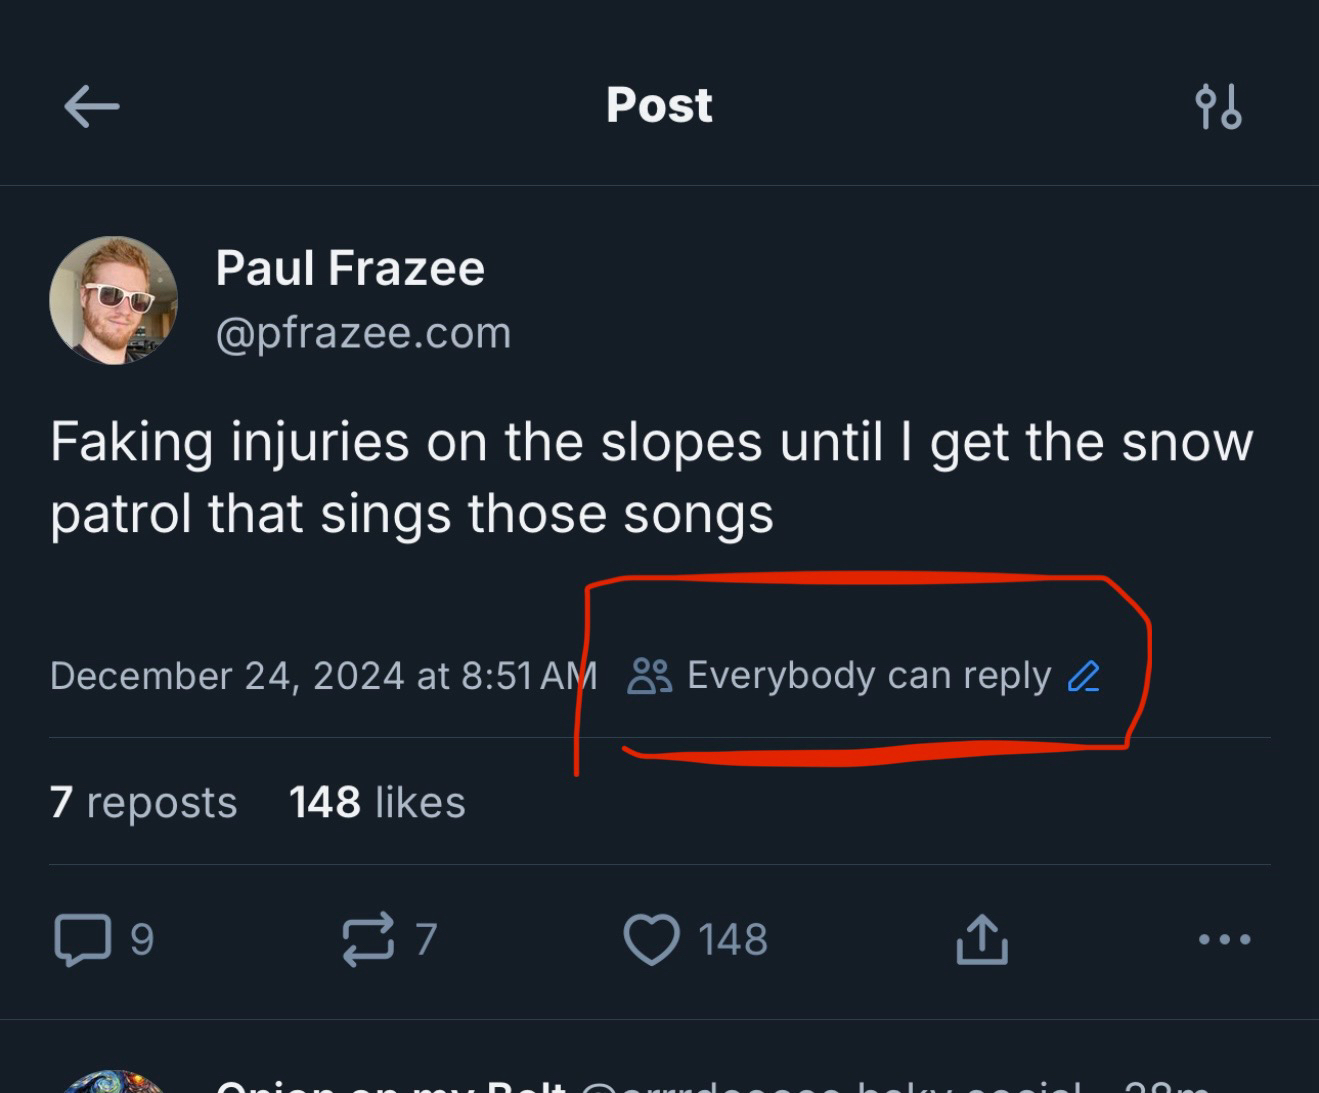Visit the @pfrazee.com handle link
This screenshot has width=1319, height=1093.
coord(363,333)
